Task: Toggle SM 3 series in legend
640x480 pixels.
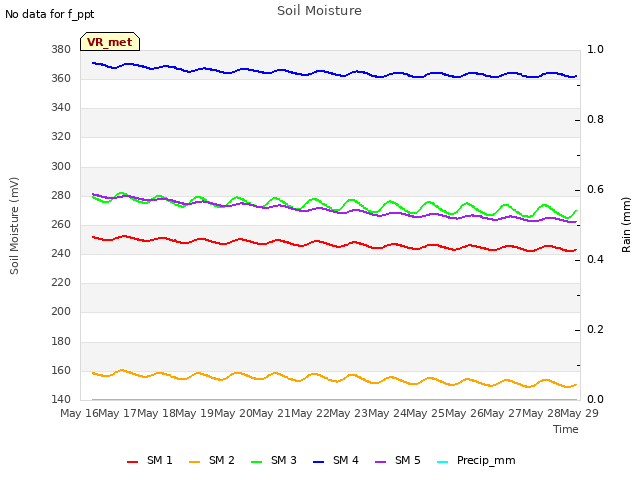Action: pyautogui.click(x=274, y=460)
